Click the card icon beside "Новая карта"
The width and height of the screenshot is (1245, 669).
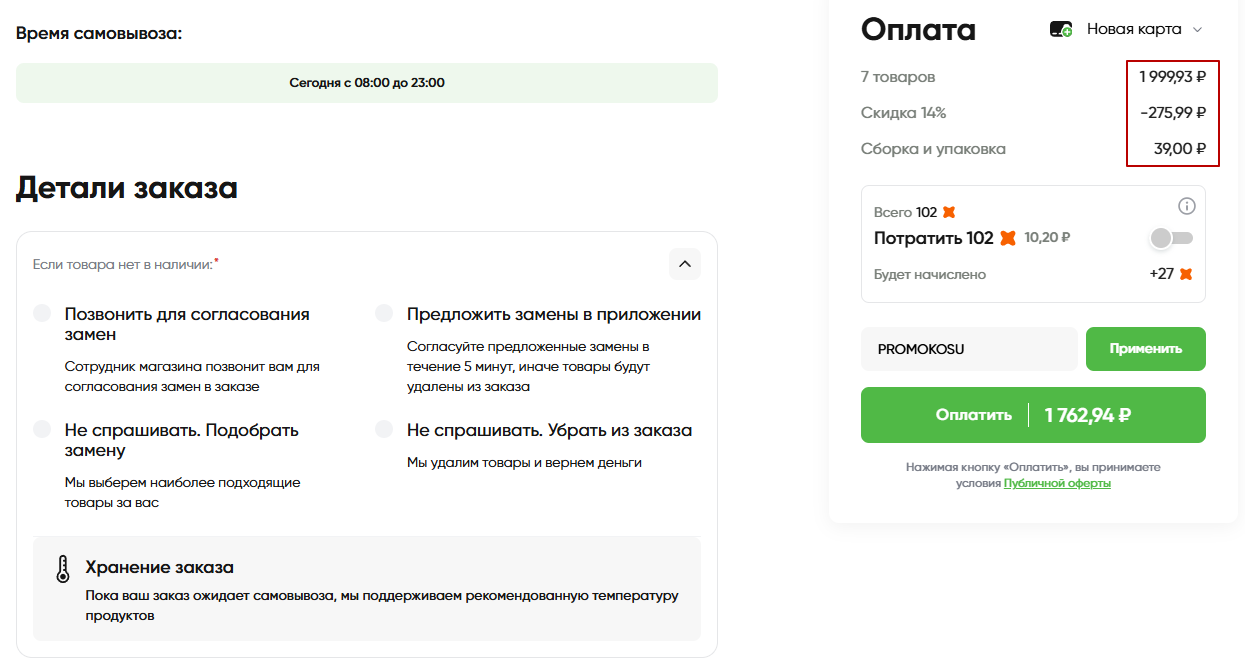point(1061,29)
